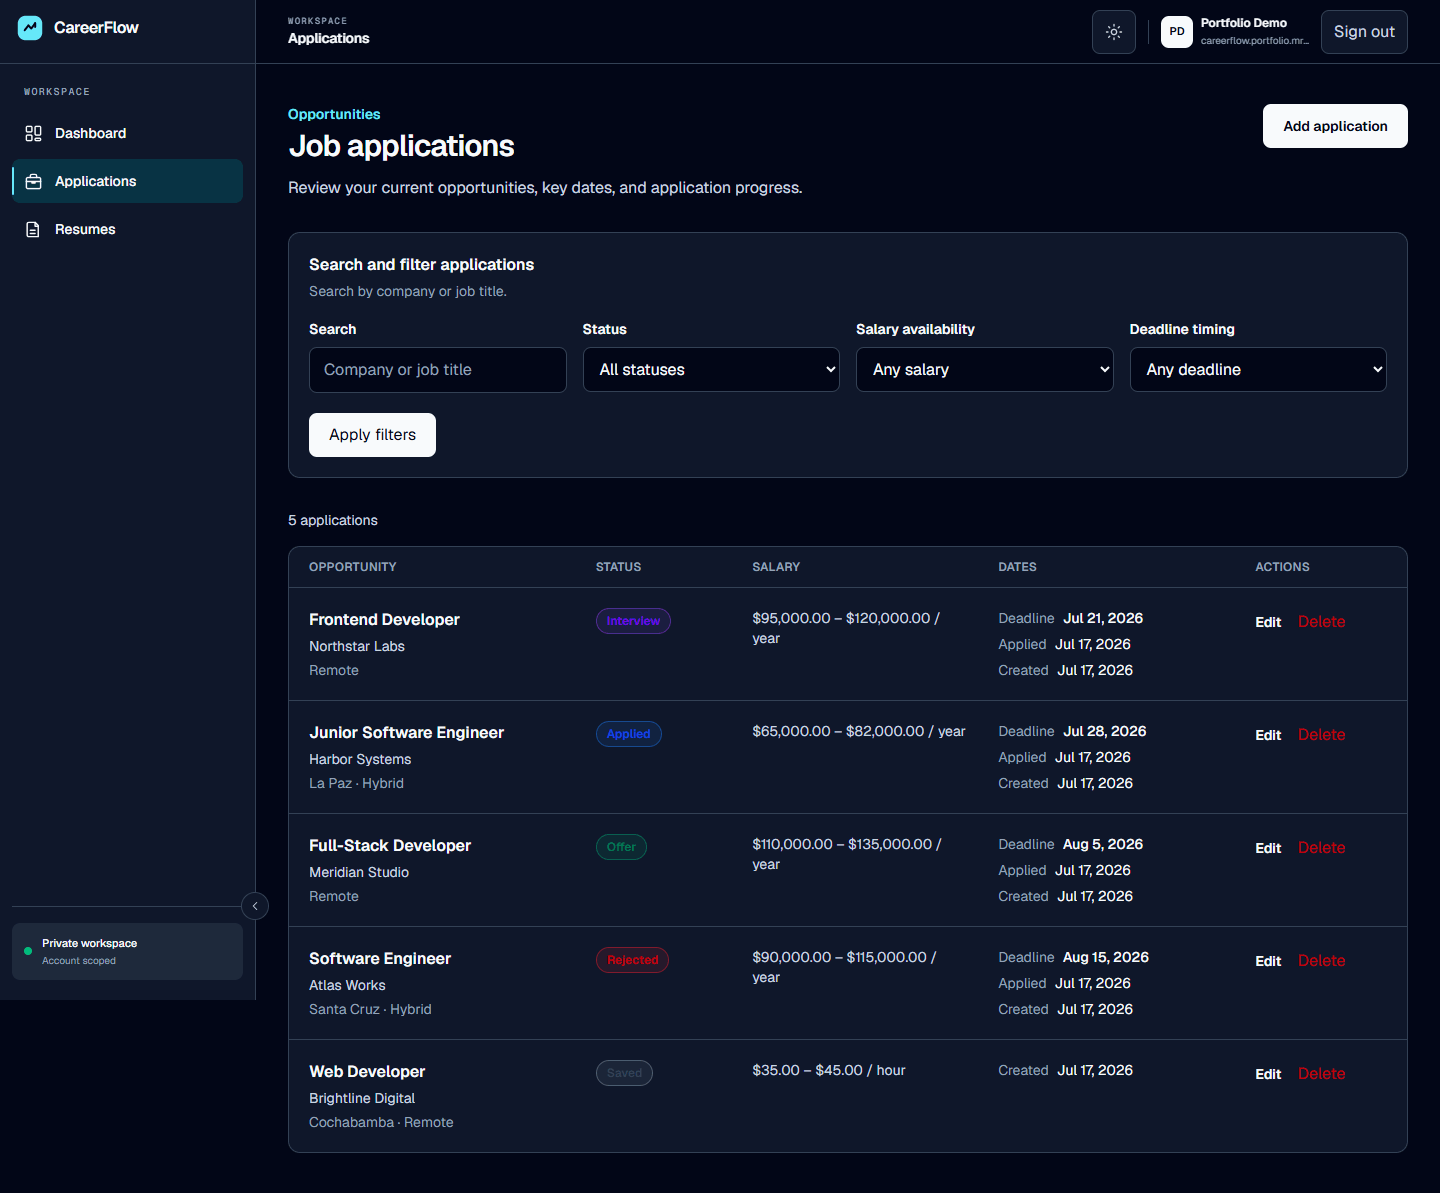Click the 5 applications count label
Image resolution: width=1440 pixels, height=1193 pixels.
click(x=333, y=521)
